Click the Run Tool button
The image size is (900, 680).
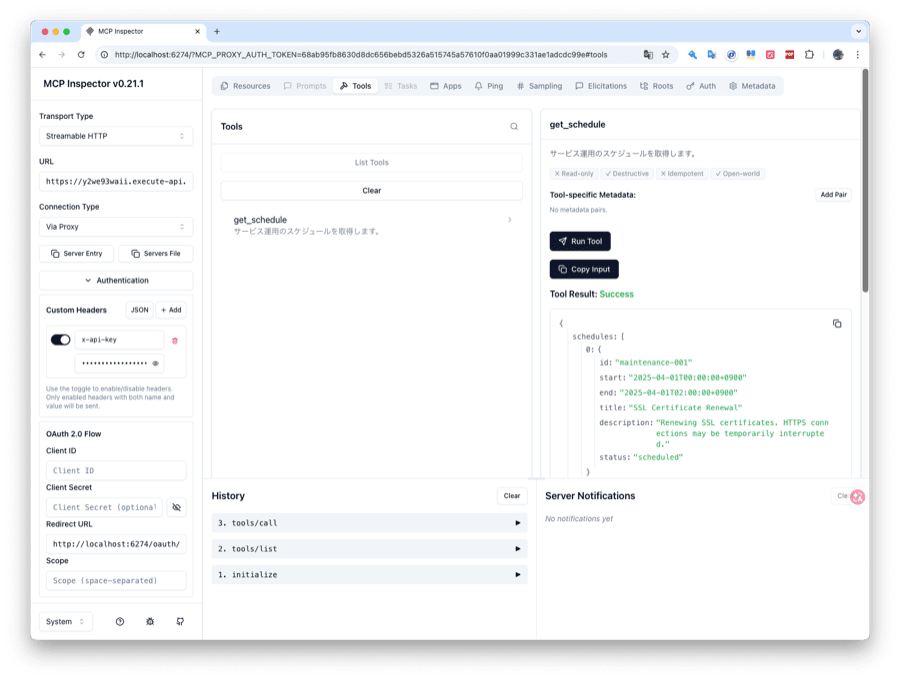coord(580,242)
